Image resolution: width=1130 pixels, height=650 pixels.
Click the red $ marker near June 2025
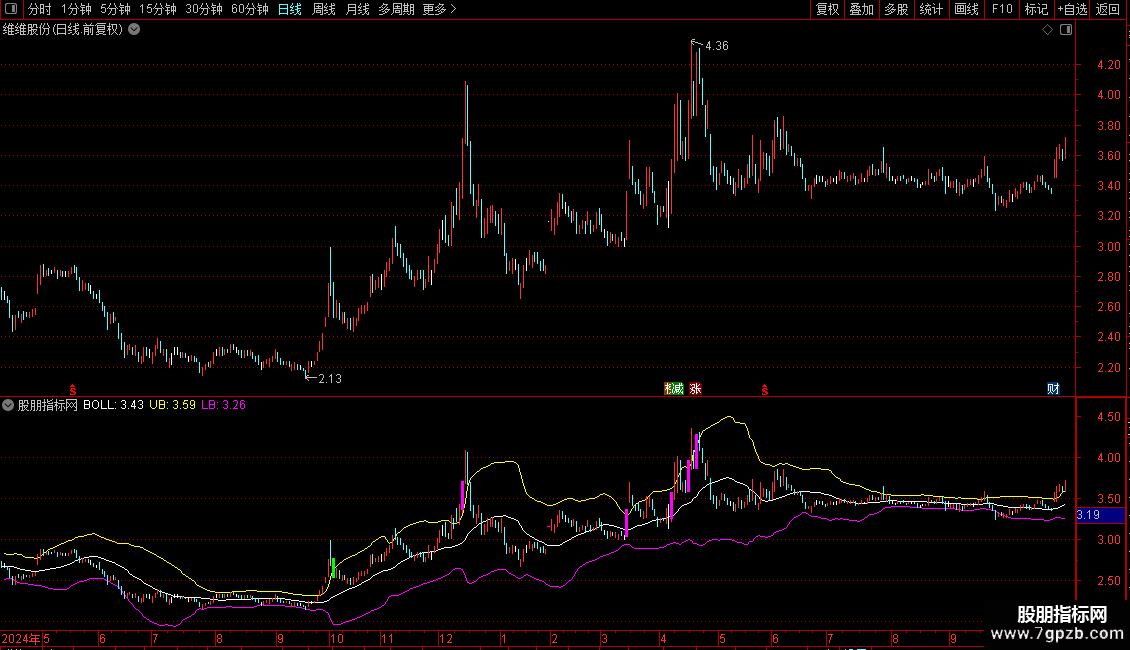point(765,388)
